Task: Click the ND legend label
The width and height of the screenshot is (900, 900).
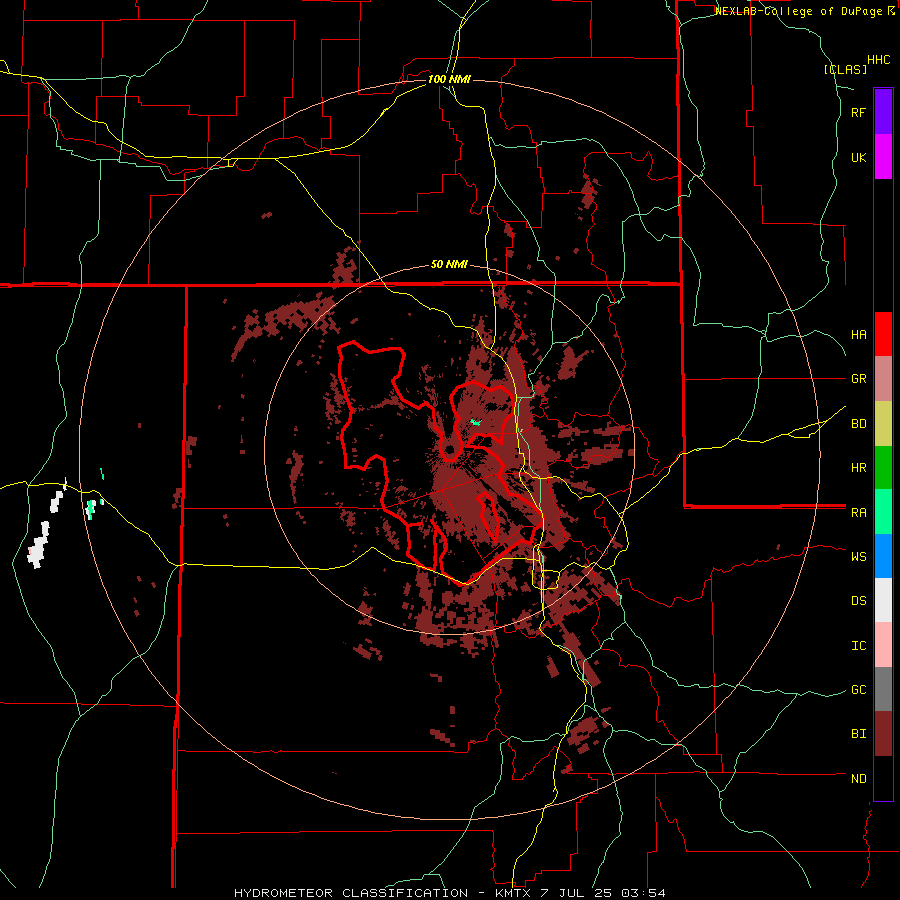Action: [859, 779]
